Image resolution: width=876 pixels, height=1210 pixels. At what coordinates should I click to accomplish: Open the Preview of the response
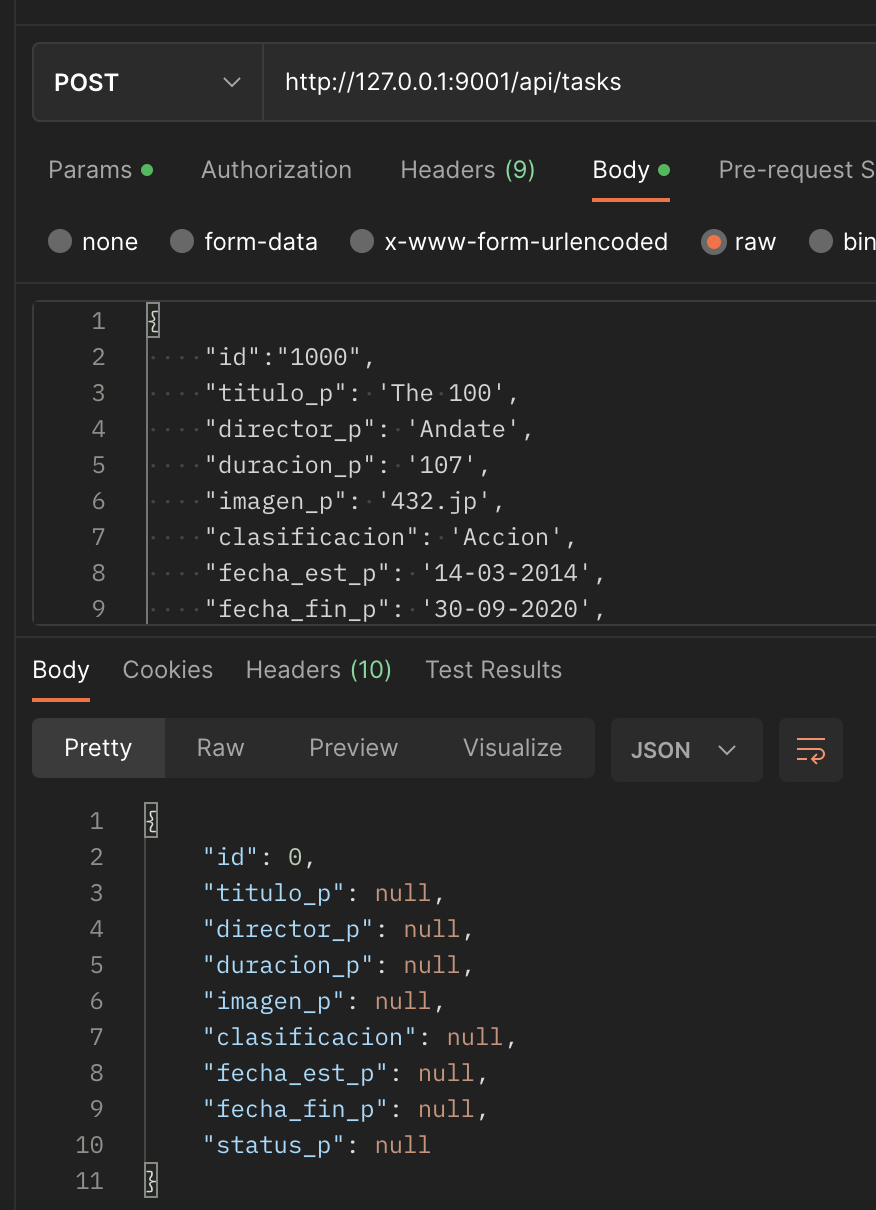pos(353,747)
